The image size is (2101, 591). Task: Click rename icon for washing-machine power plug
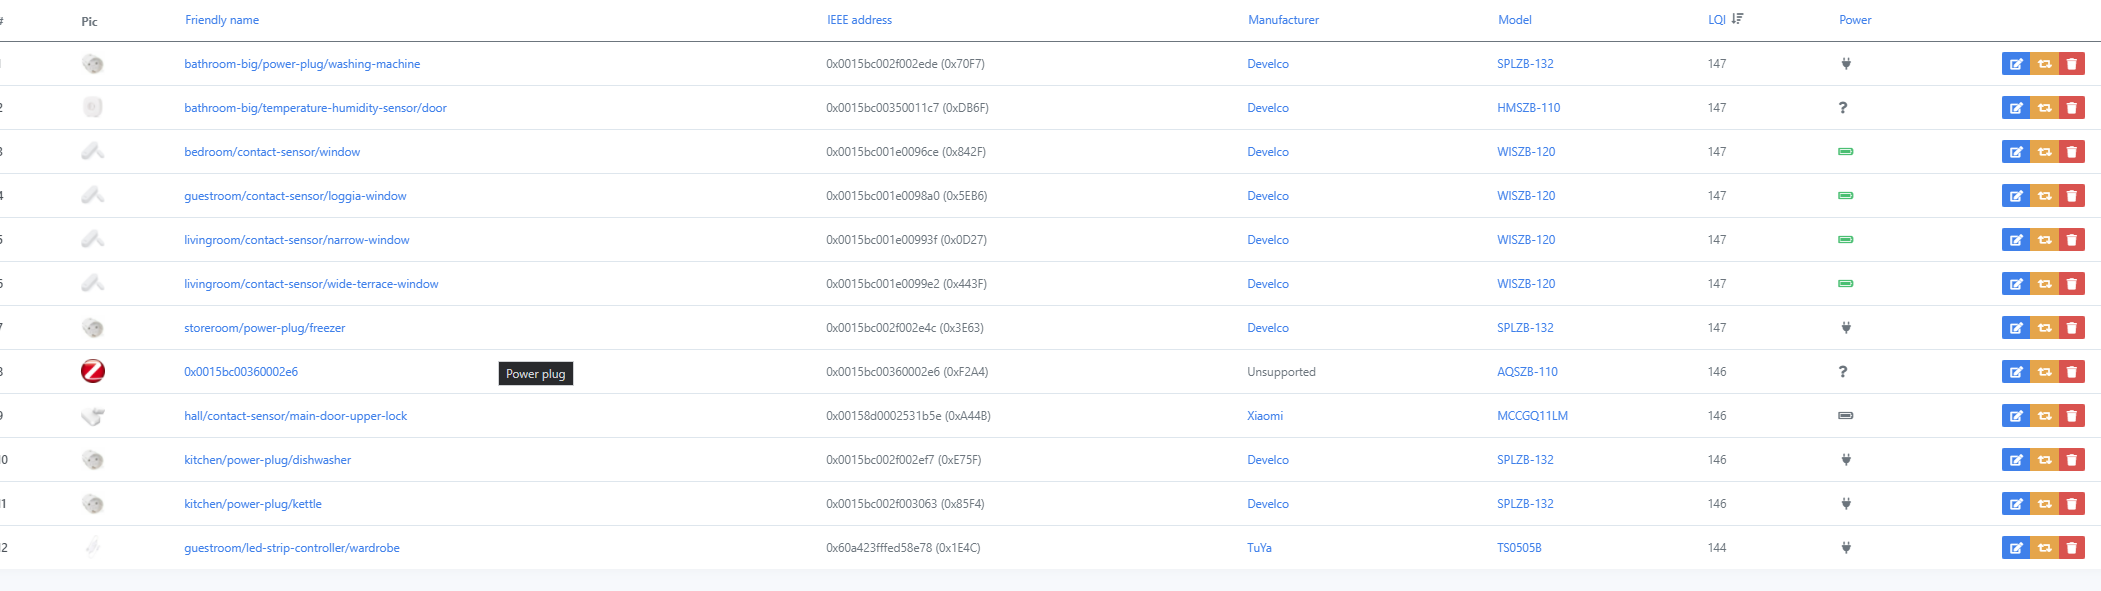point(2015,64)
